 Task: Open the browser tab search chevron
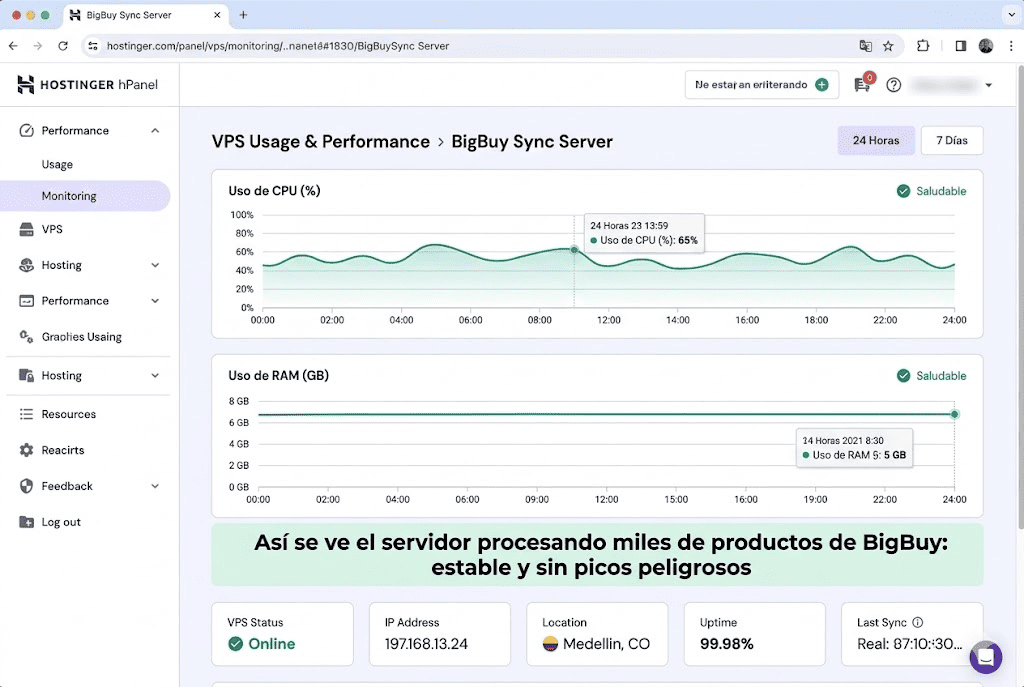tap(1011, 14)
